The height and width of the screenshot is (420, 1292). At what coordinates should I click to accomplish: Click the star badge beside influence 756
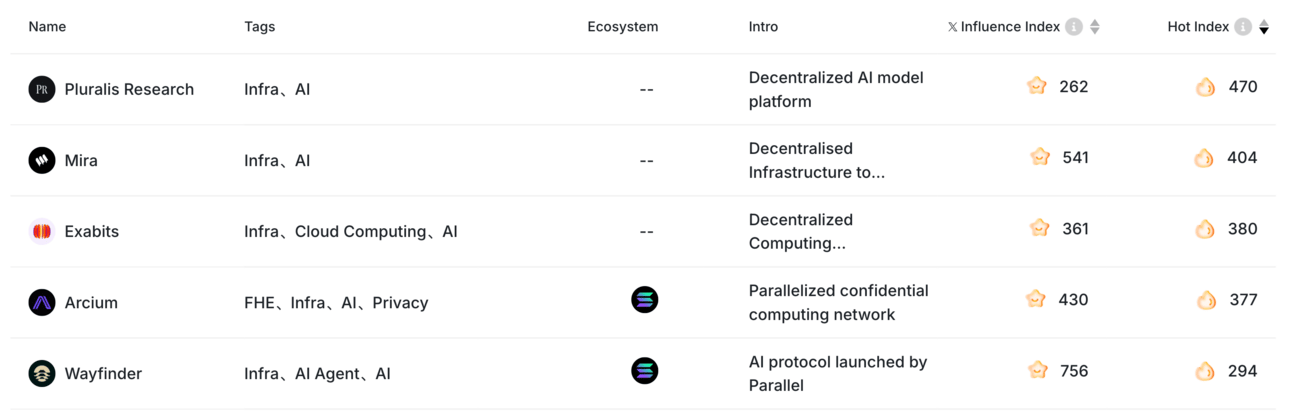(1038, 370)
